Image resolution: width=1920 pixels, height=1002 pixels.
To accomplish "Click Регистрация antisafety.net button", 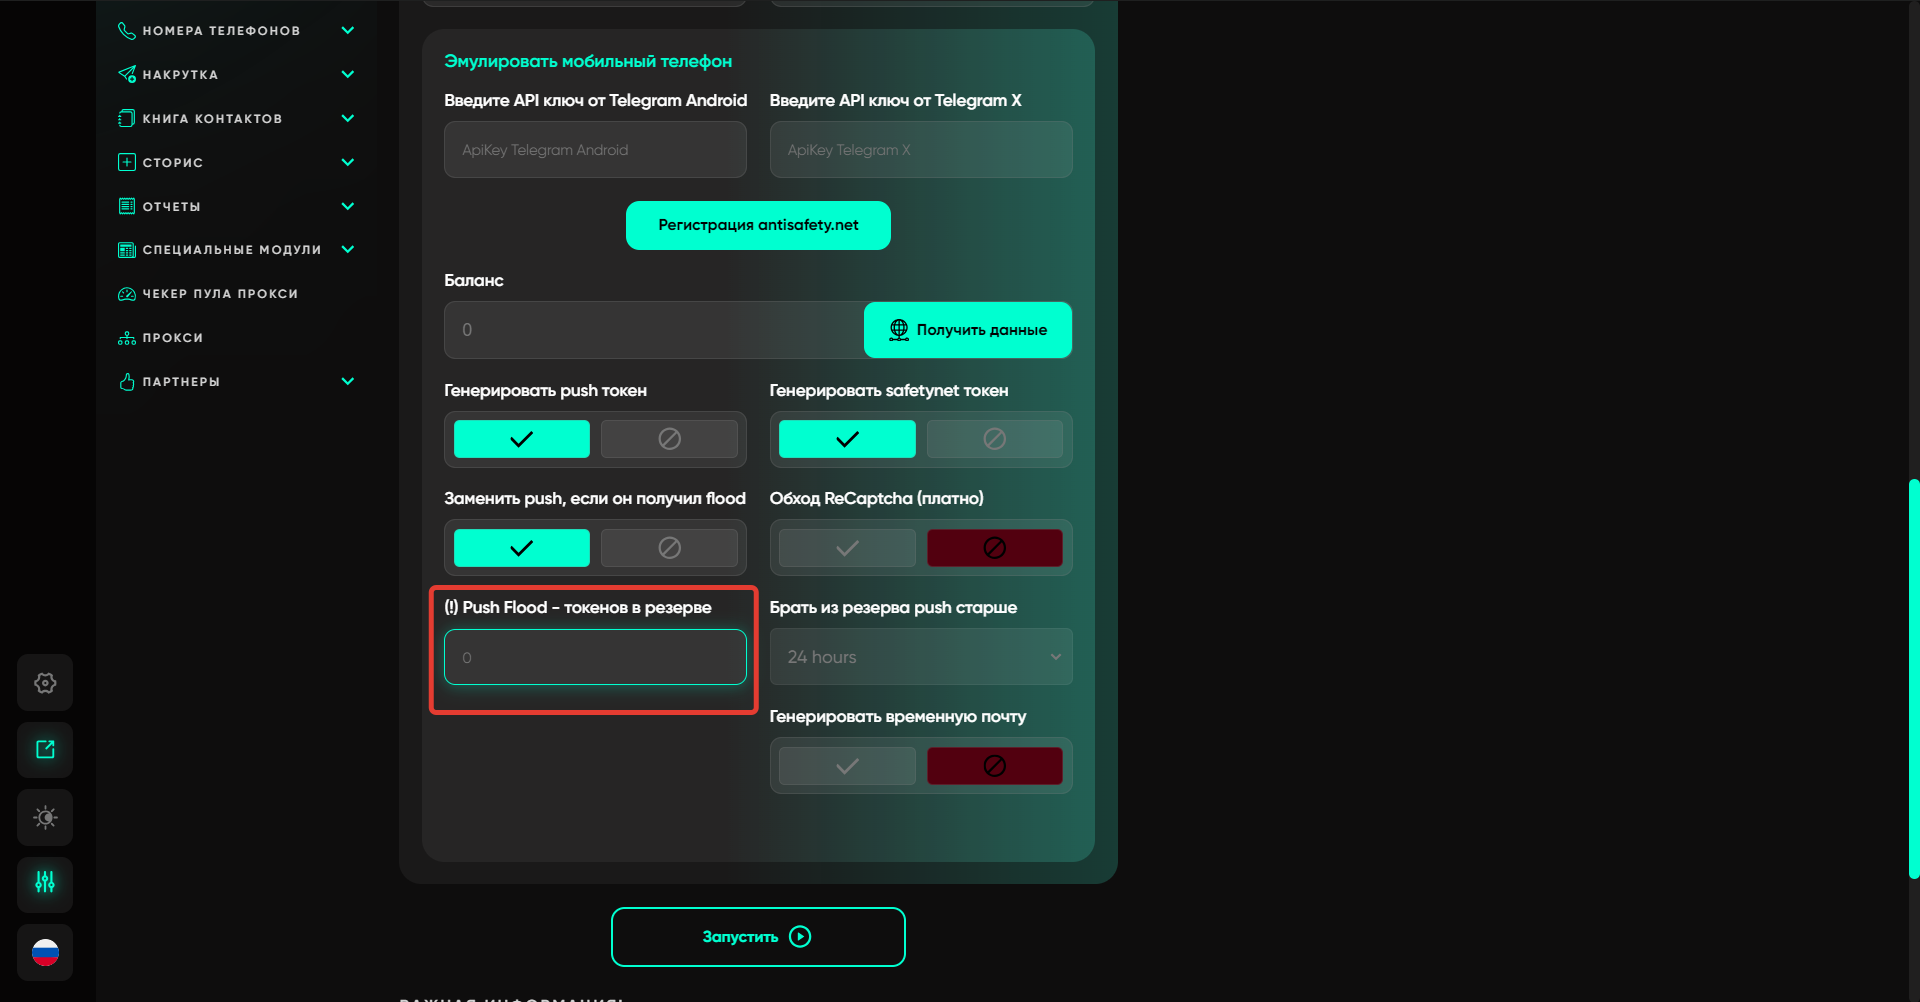I will (758, 225).
